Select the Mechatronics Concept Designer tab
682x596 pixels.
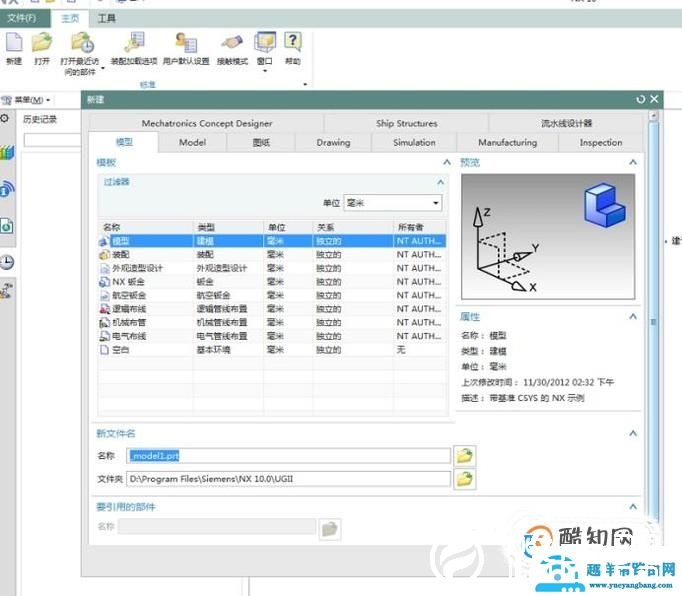tap(207, 124)
